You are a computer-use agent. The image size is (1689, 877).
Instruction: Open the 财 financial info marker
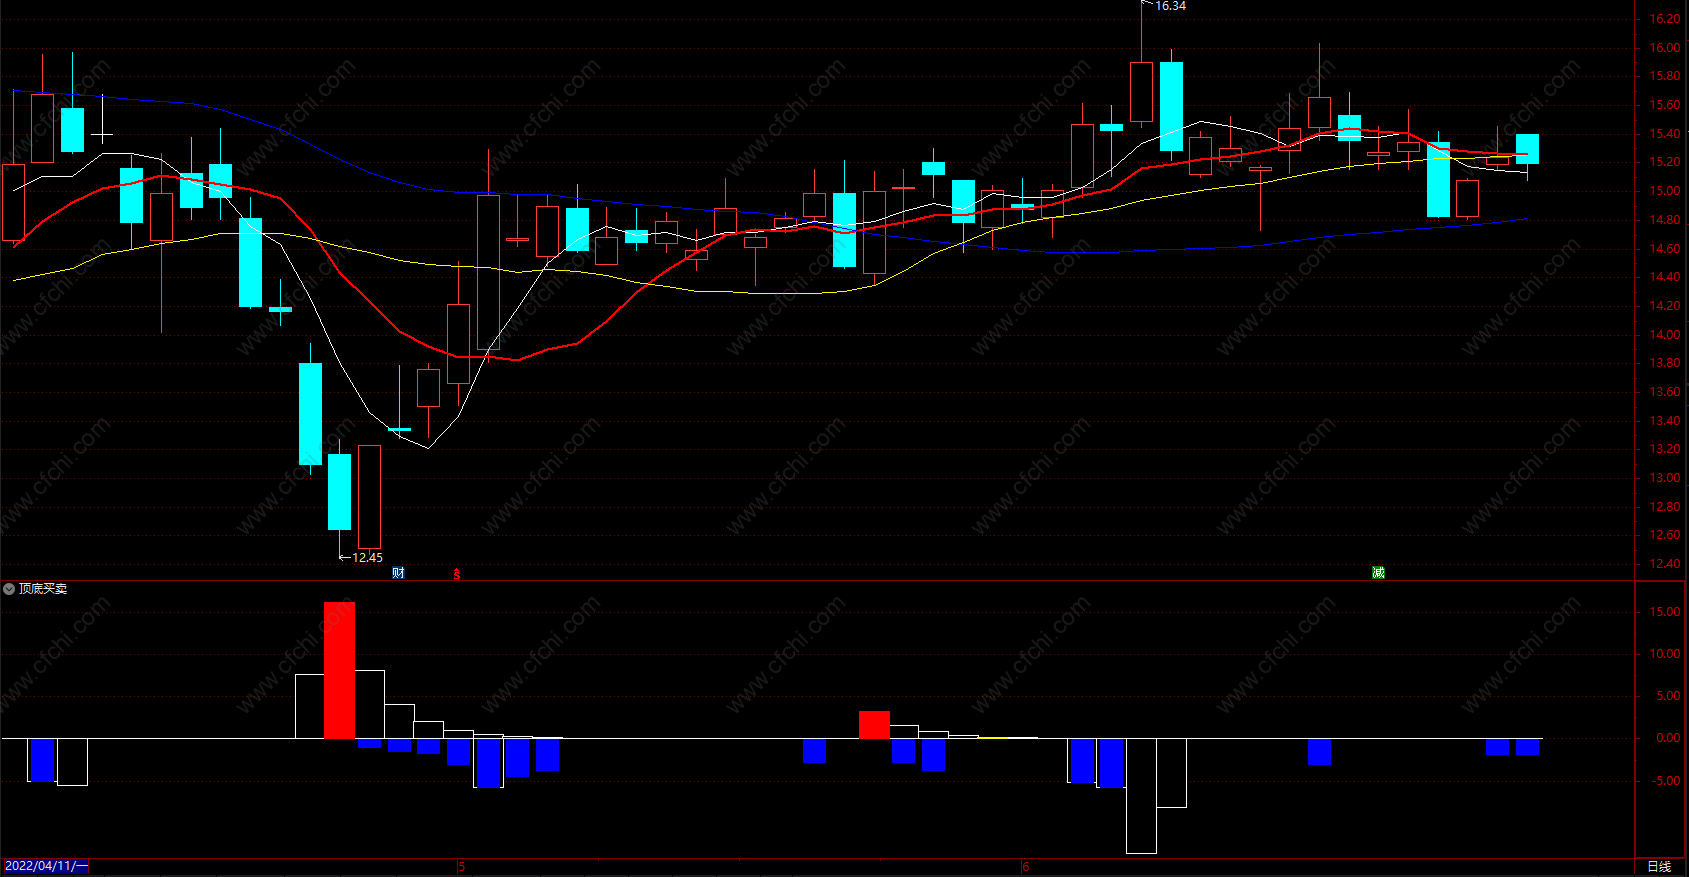click(399, 573)
